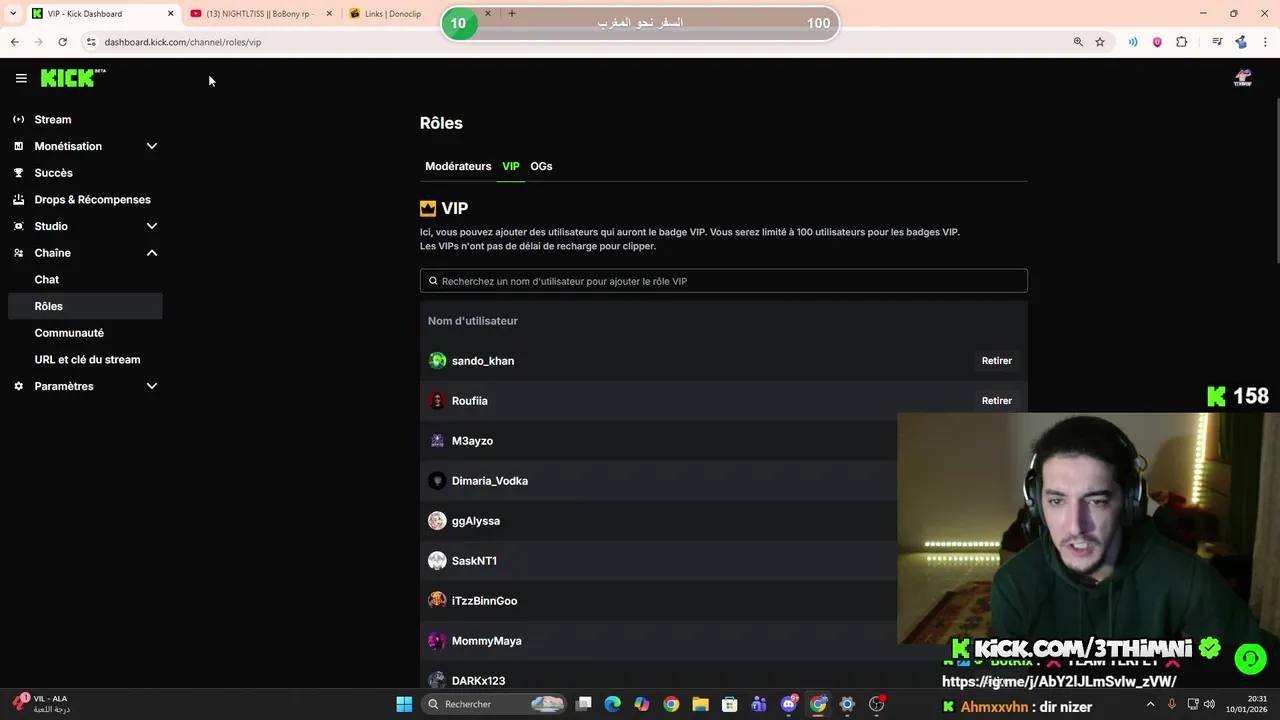Click Roufiia's avatar
This screenshot has height=720, width=1280.
pyautogui.click(x=437, y=400)
